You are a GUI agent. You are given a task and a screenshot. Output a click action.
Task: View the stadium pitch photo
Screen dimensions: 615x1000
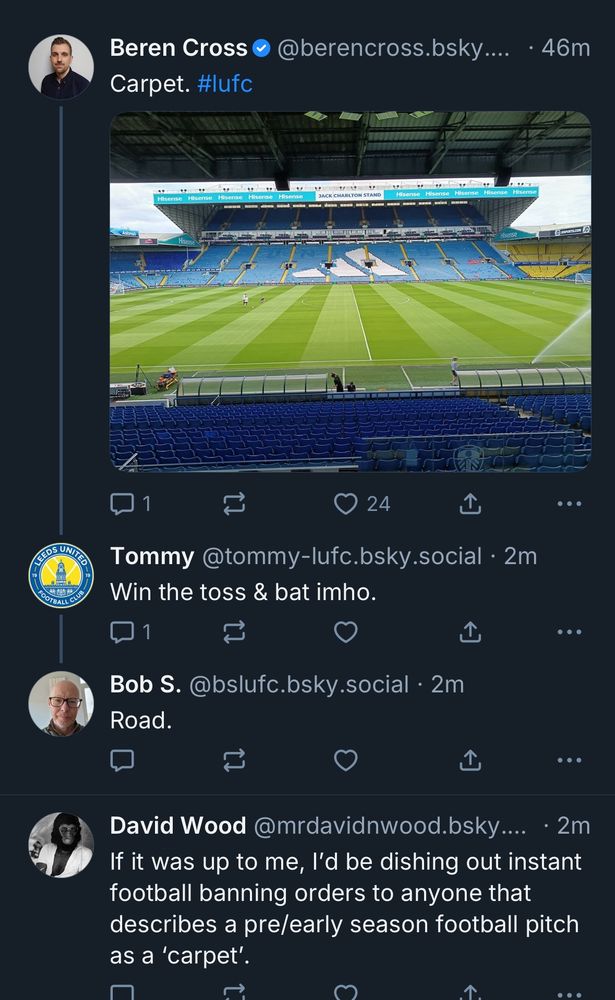tap(350, 291)
